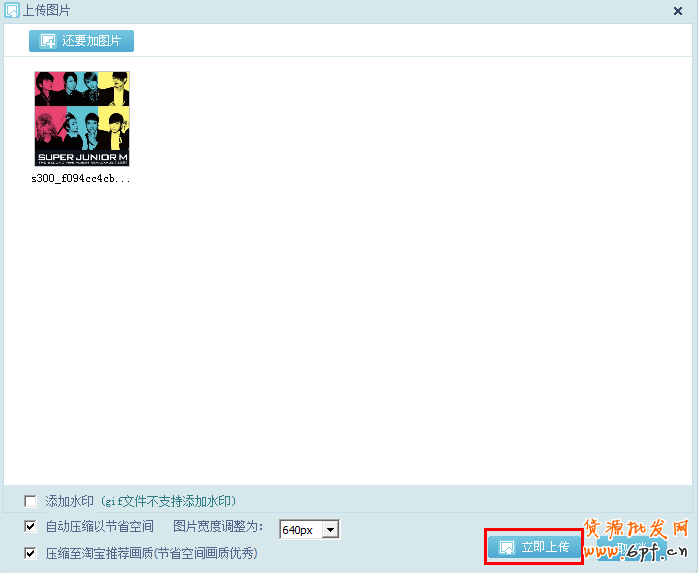Click the 还要加图片 add more images button
Viewport: 698px width, 573px height.
(x=81, y=41)
